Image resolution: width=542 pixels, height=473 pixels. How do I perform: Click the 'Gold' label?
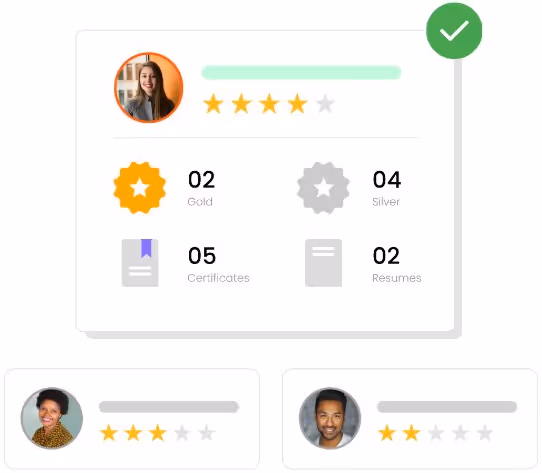200,202
